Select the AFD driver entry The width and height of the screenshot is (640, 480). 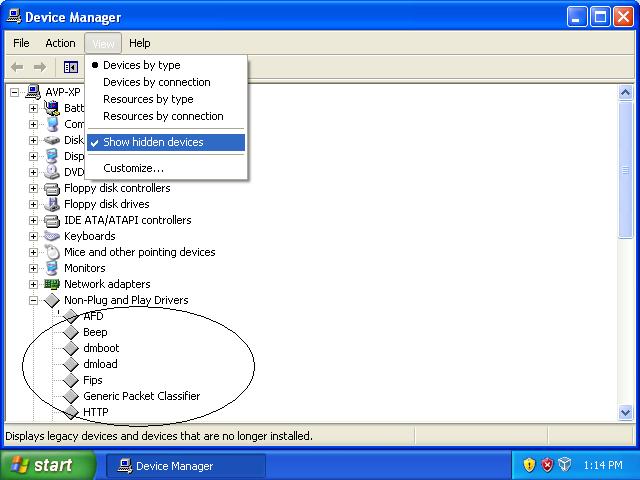coord(93,316)
